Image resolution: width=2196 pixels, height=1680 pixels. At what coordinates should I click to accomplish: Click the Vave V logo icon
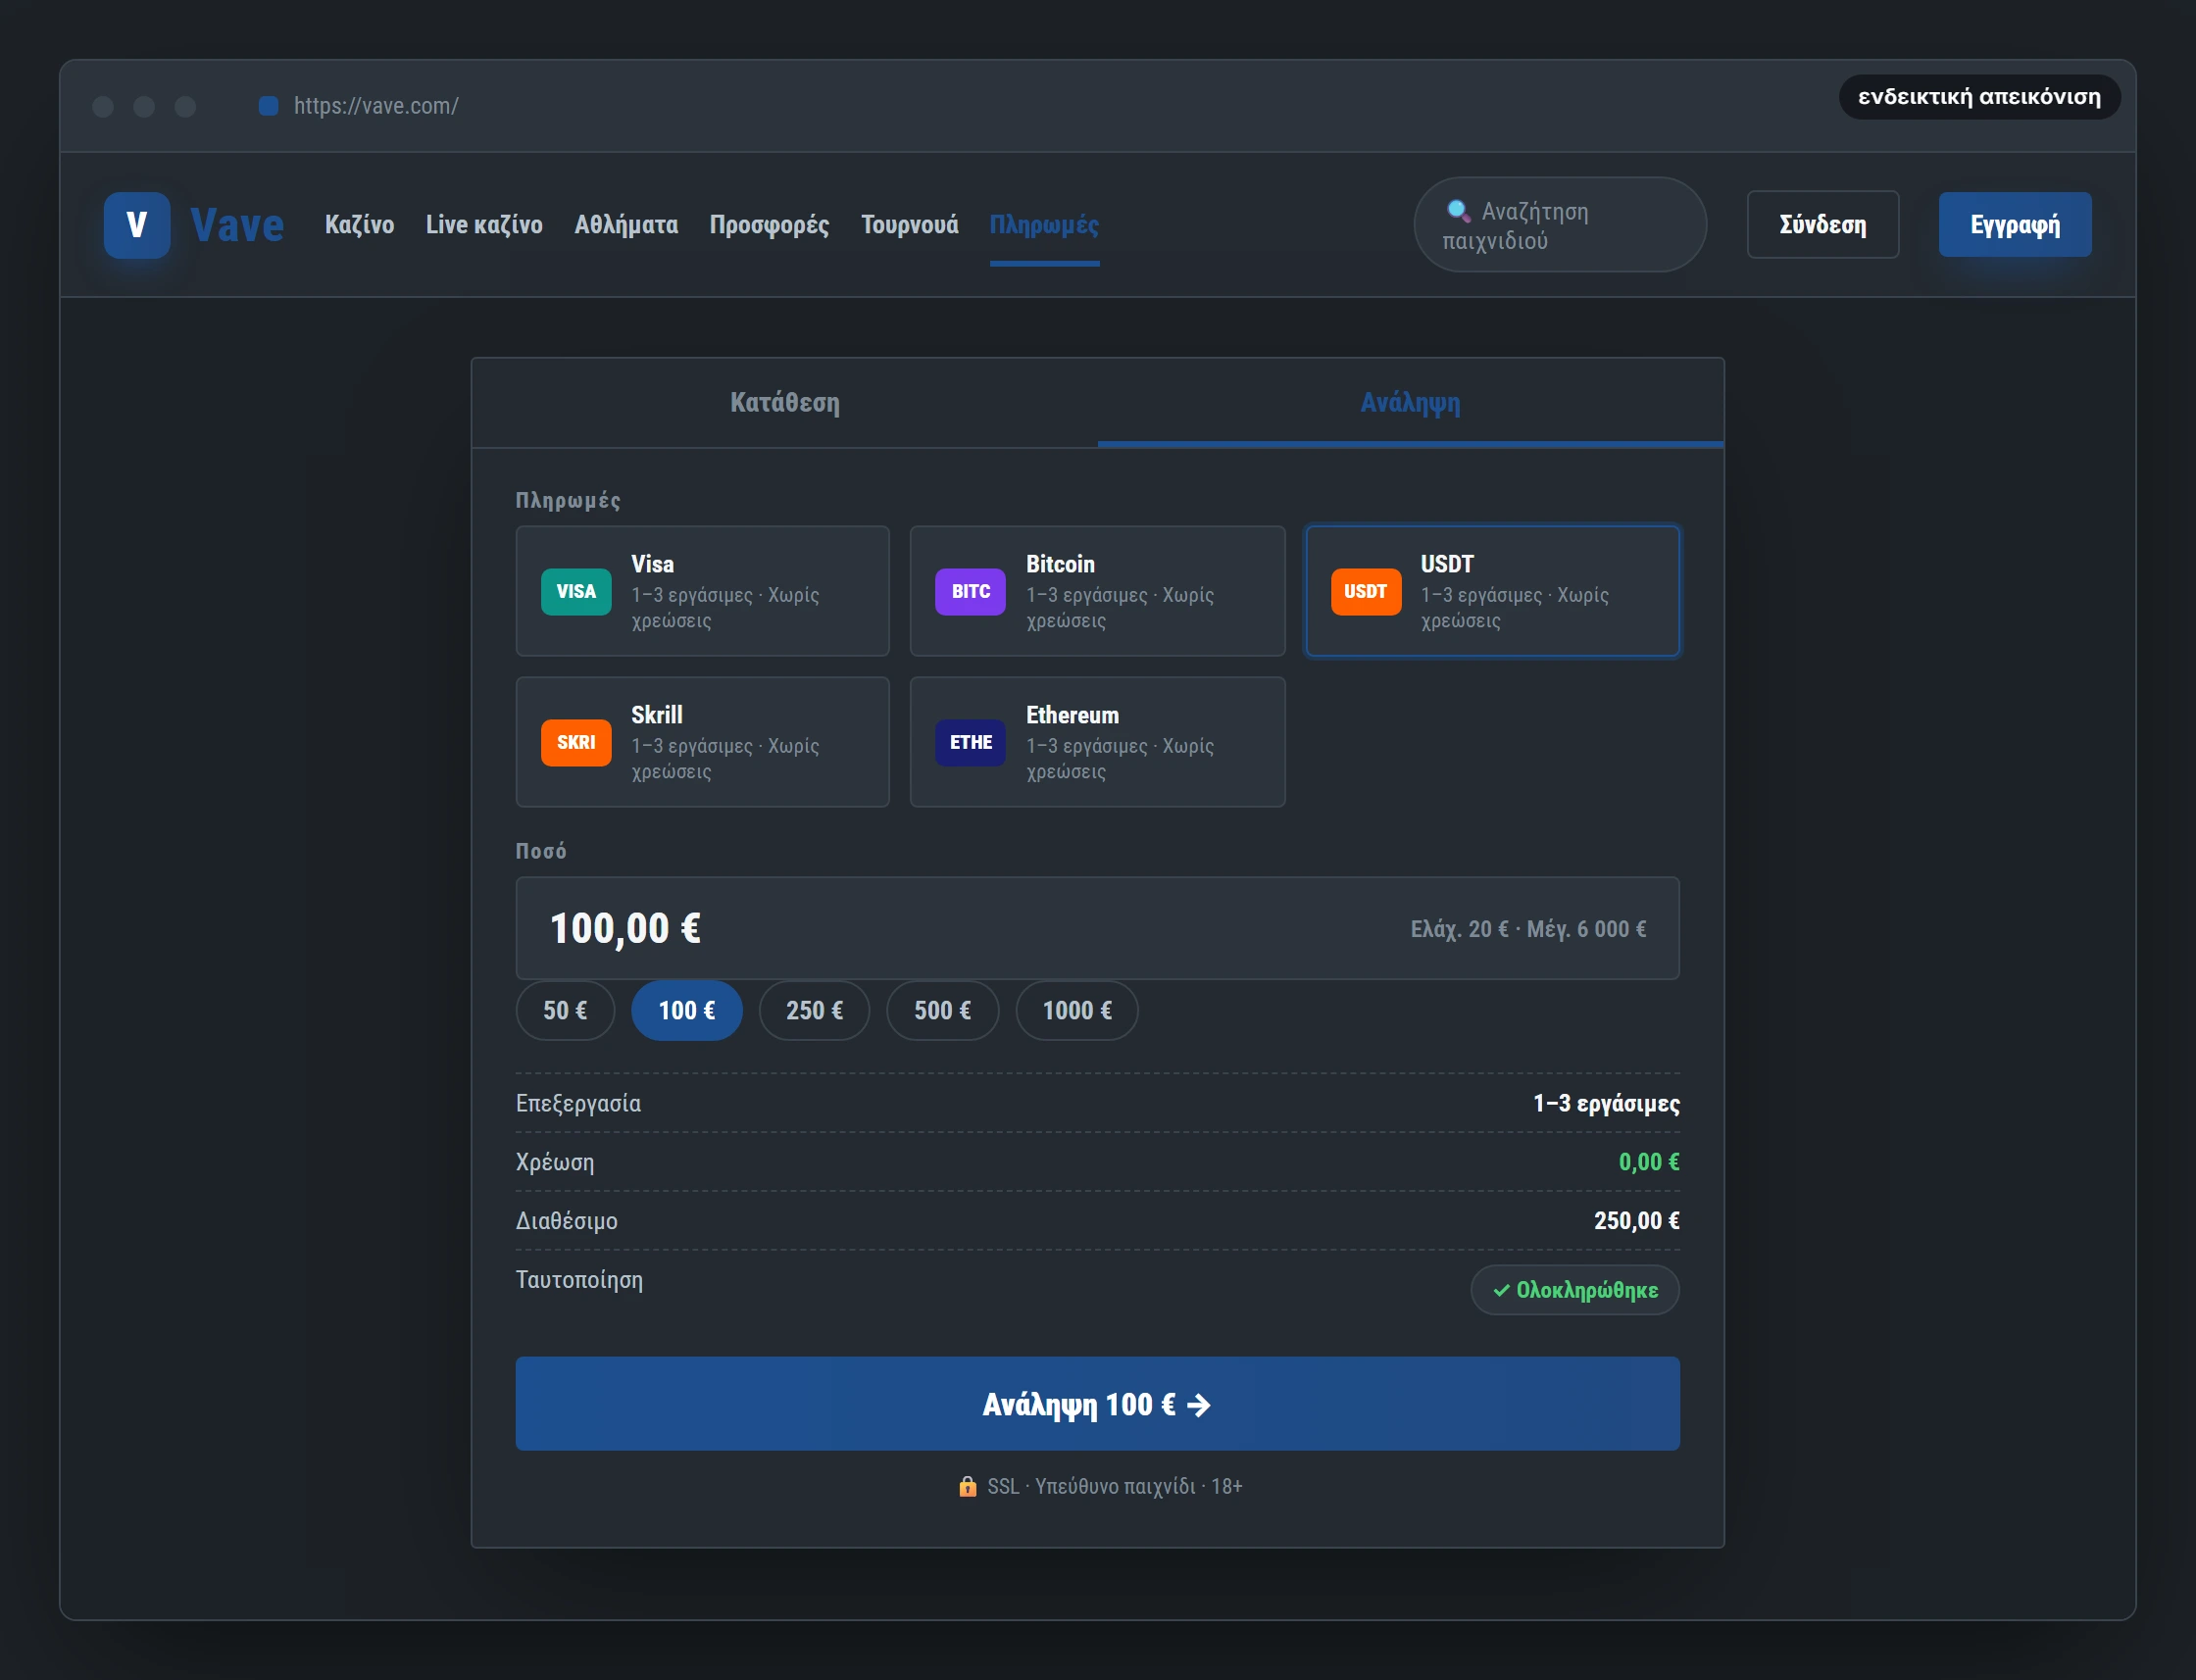[137, 225]
